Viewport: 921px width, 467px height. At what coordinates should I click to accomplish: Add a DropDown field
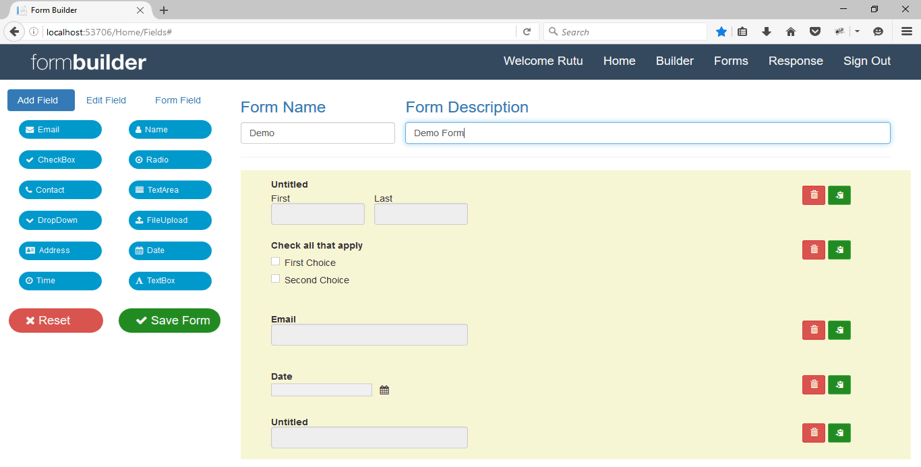pyautogui.click(x=60, y=220)
